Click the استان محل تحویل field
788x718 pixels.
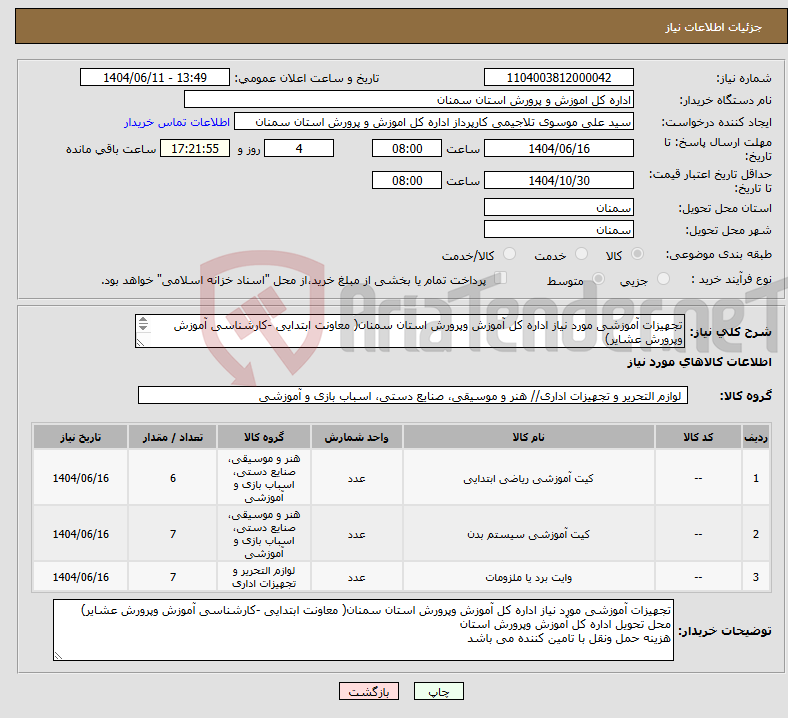[558, 207]
